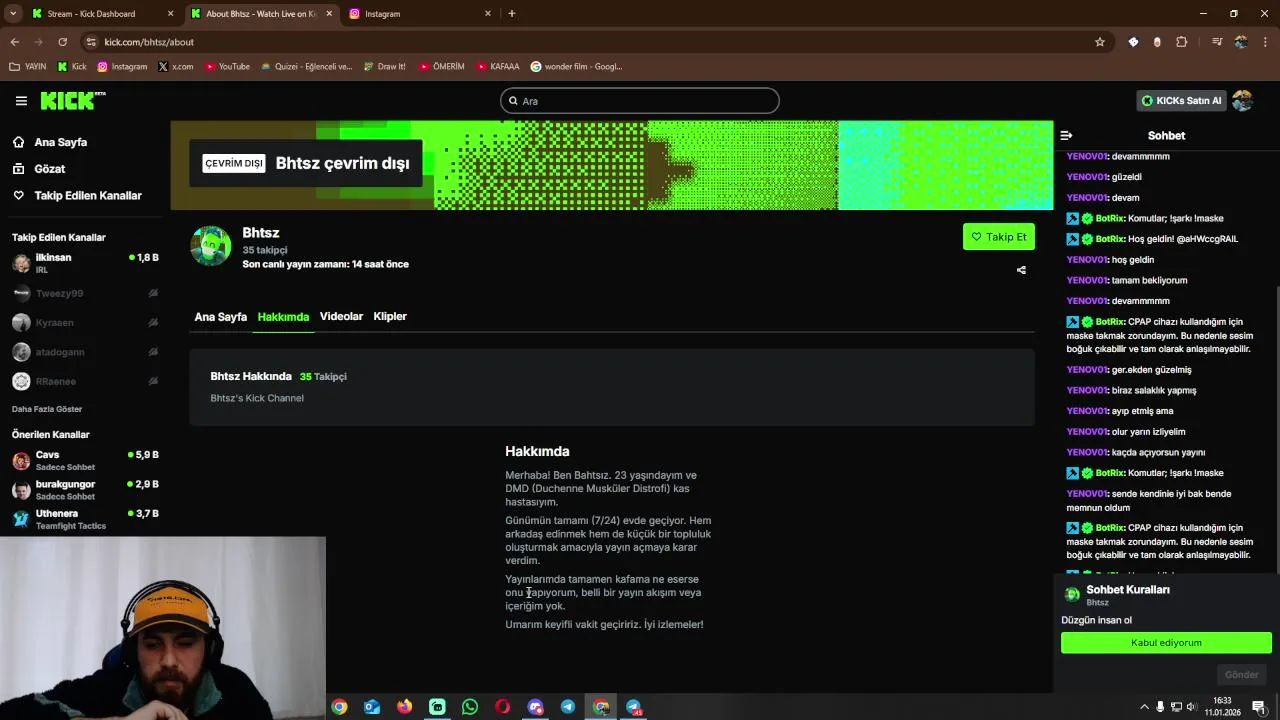
Task: Open Tweezy99 offline channel
Action: (85, 294)
